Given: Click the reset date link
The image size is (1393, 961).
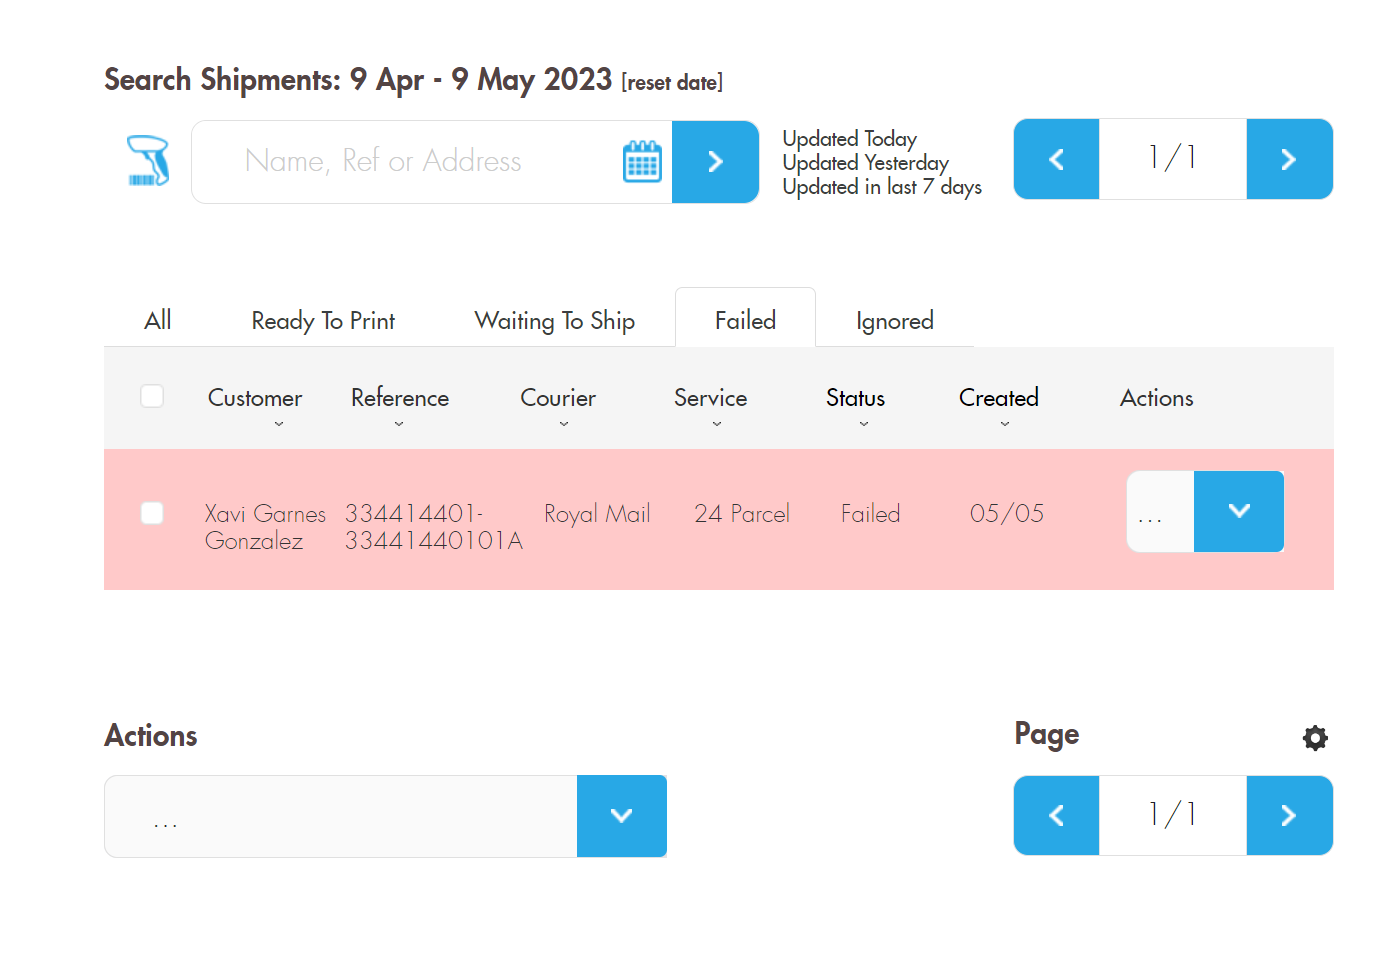Looking at the screenshot, I should coord(672,83).
